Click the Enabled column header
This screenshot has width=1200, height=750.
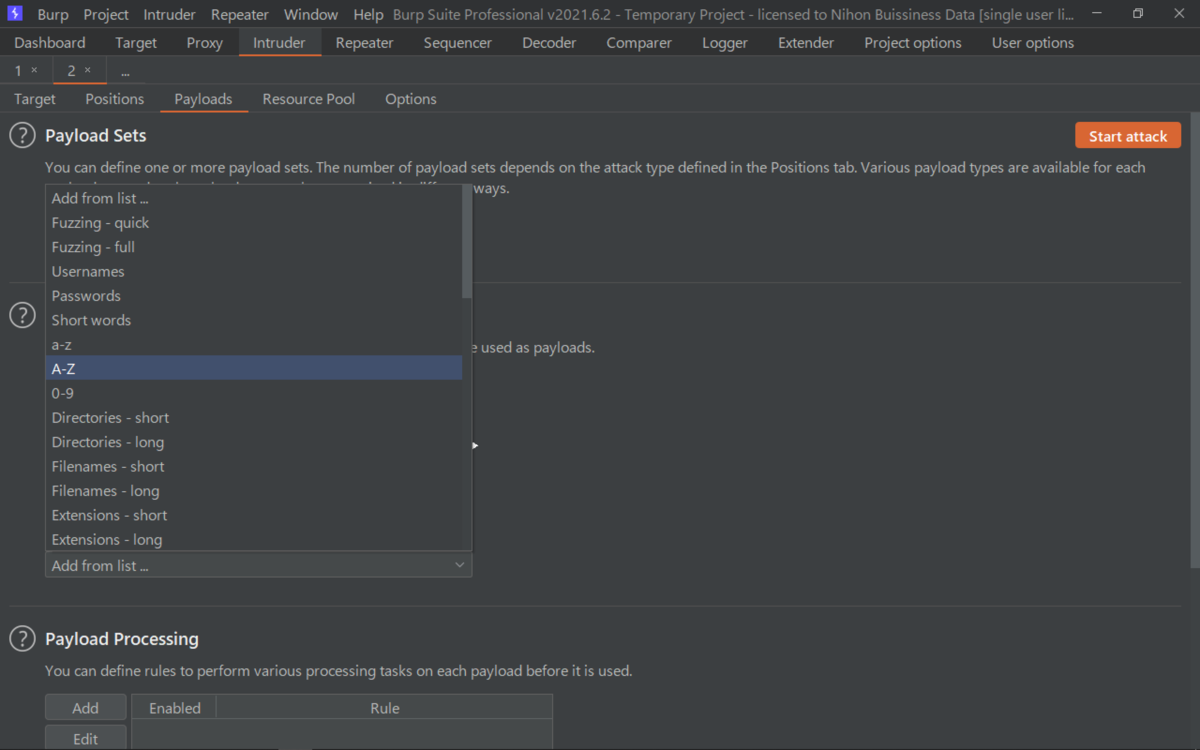click(175, 708)
